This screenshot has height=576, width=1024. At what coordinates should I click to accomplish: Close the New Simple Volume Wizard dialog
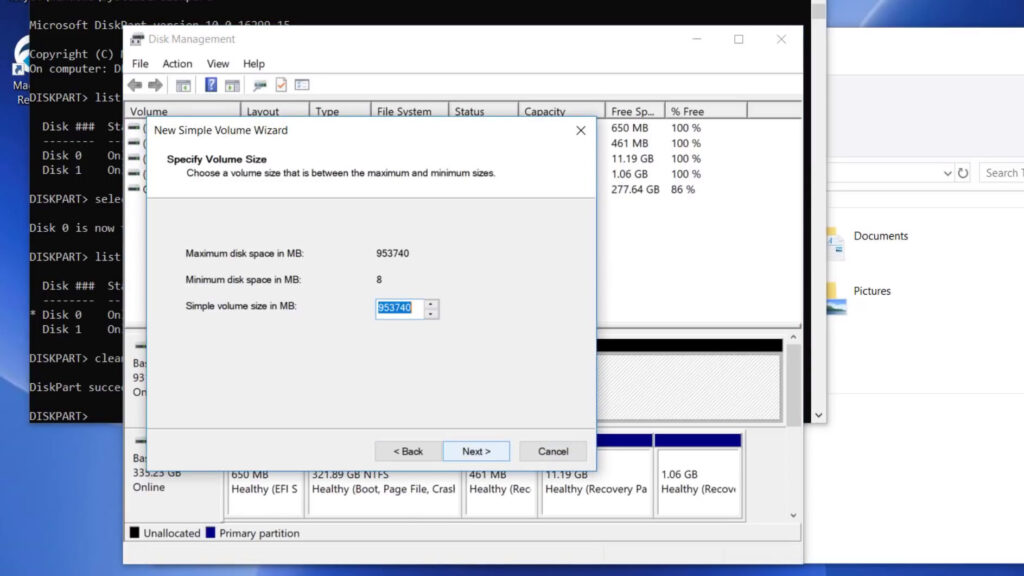click(x=581, y=131)
